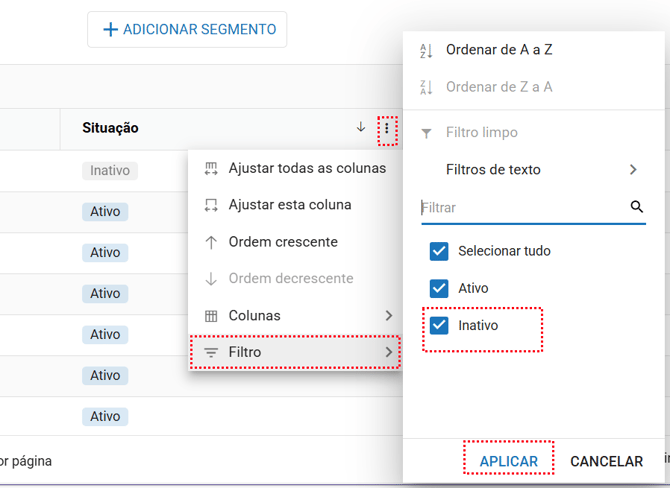
Task: Click the Ordenar de Z a A icon
Action: 427,87
